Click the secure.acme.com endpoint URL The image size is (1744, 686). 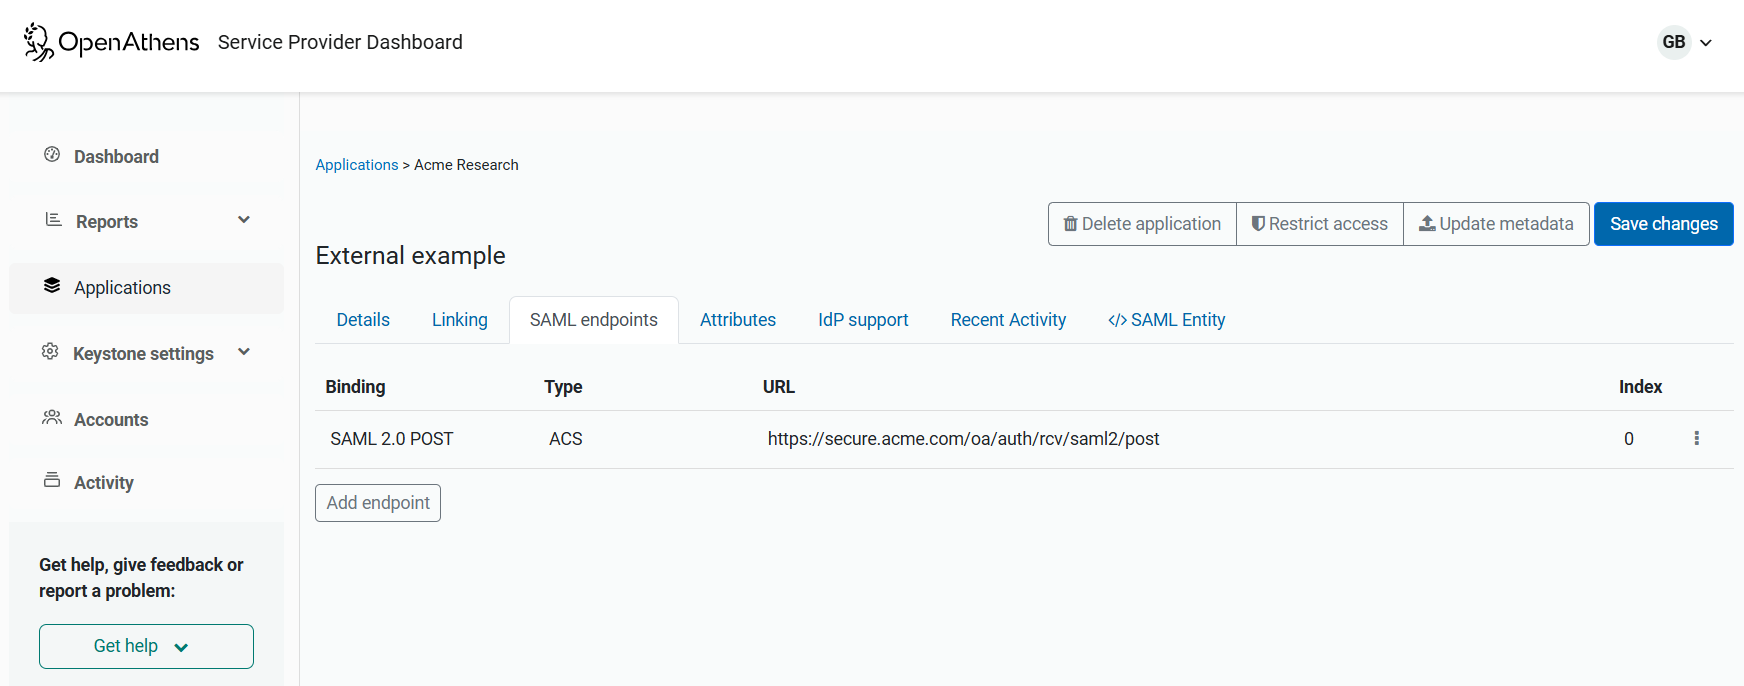click(x=963, y=439)
